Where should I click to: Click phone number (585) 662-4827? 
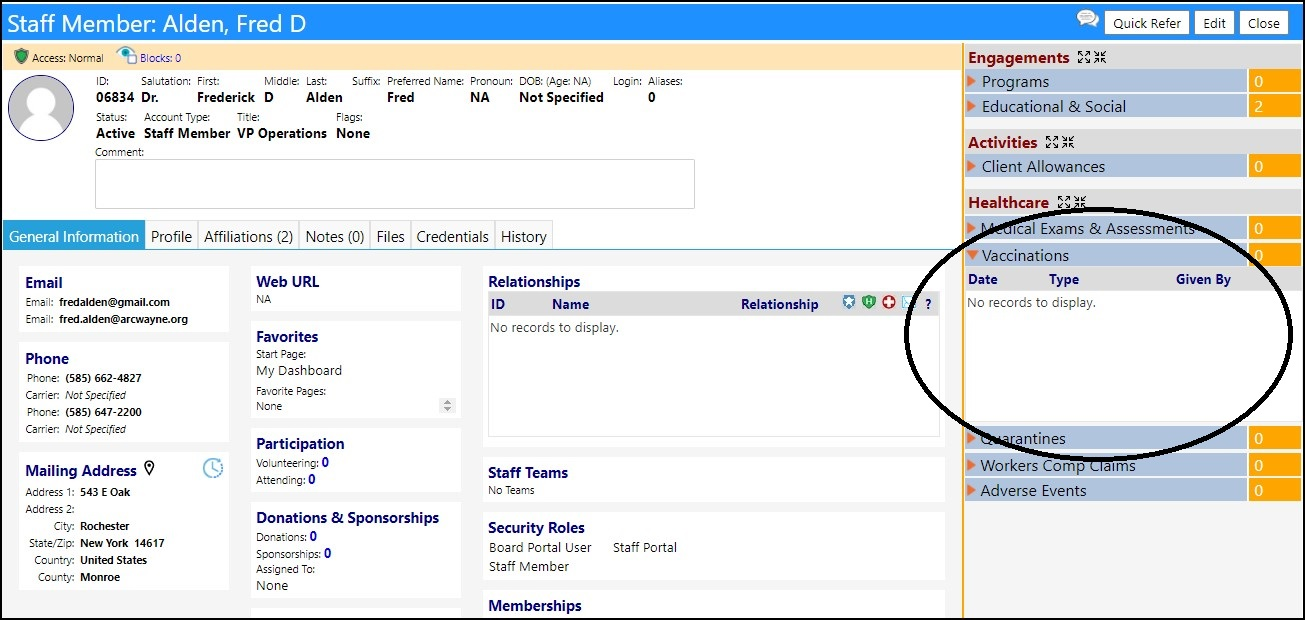click(x=103, y=378)
